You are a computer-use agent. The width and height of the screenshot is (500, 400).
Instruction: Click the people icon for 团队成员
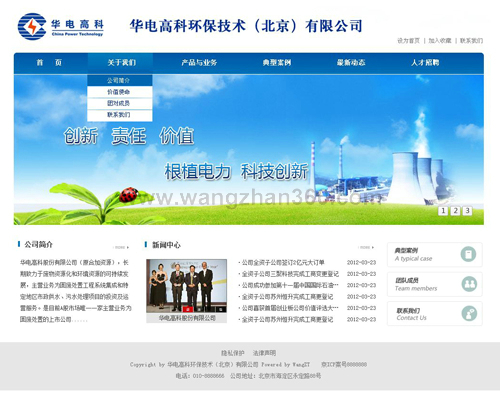pyautogui.click(x=469, y=284)
